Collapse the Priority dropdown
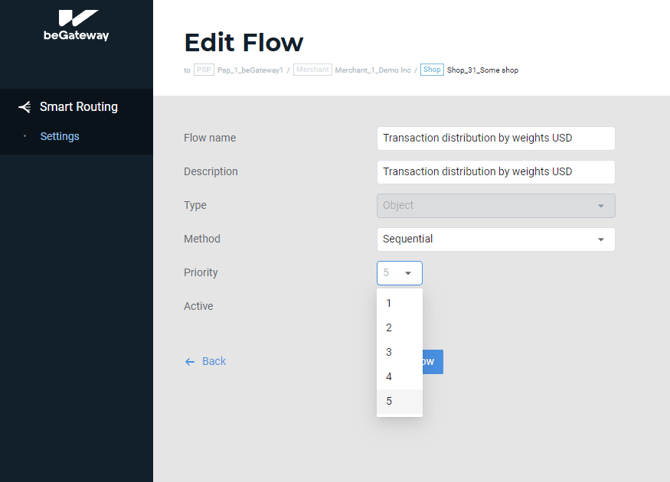The height and width of the screenshot is (482, 670). click(400, 273)
